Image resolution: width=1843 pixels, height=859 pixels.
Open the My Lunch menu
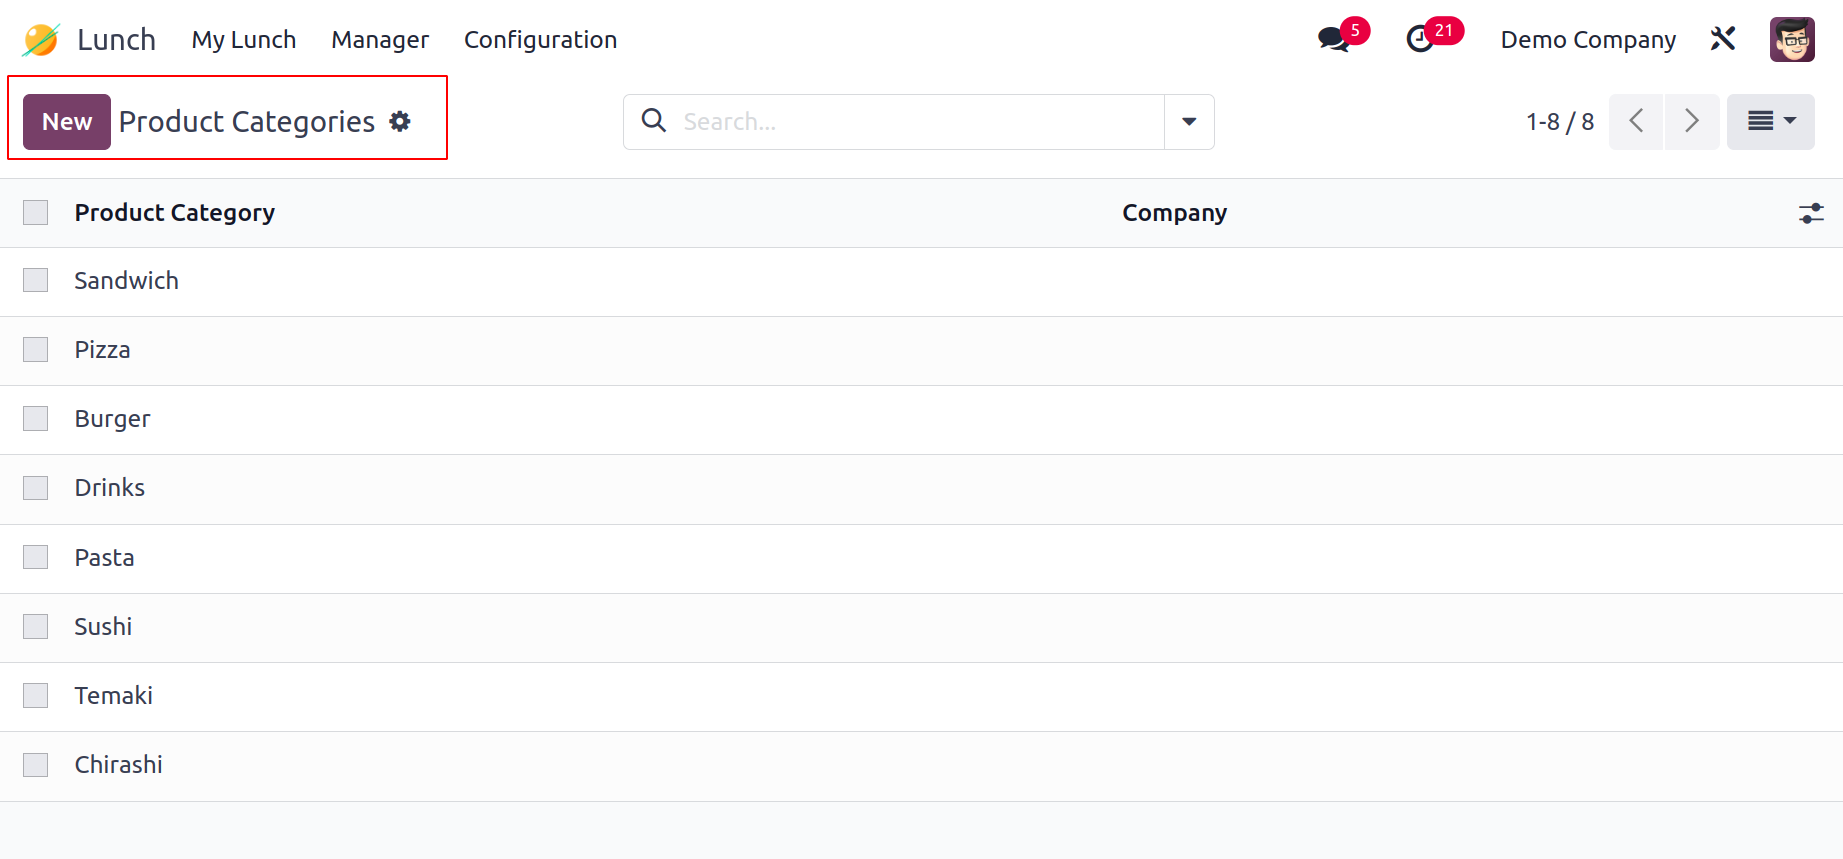[244, 40]
